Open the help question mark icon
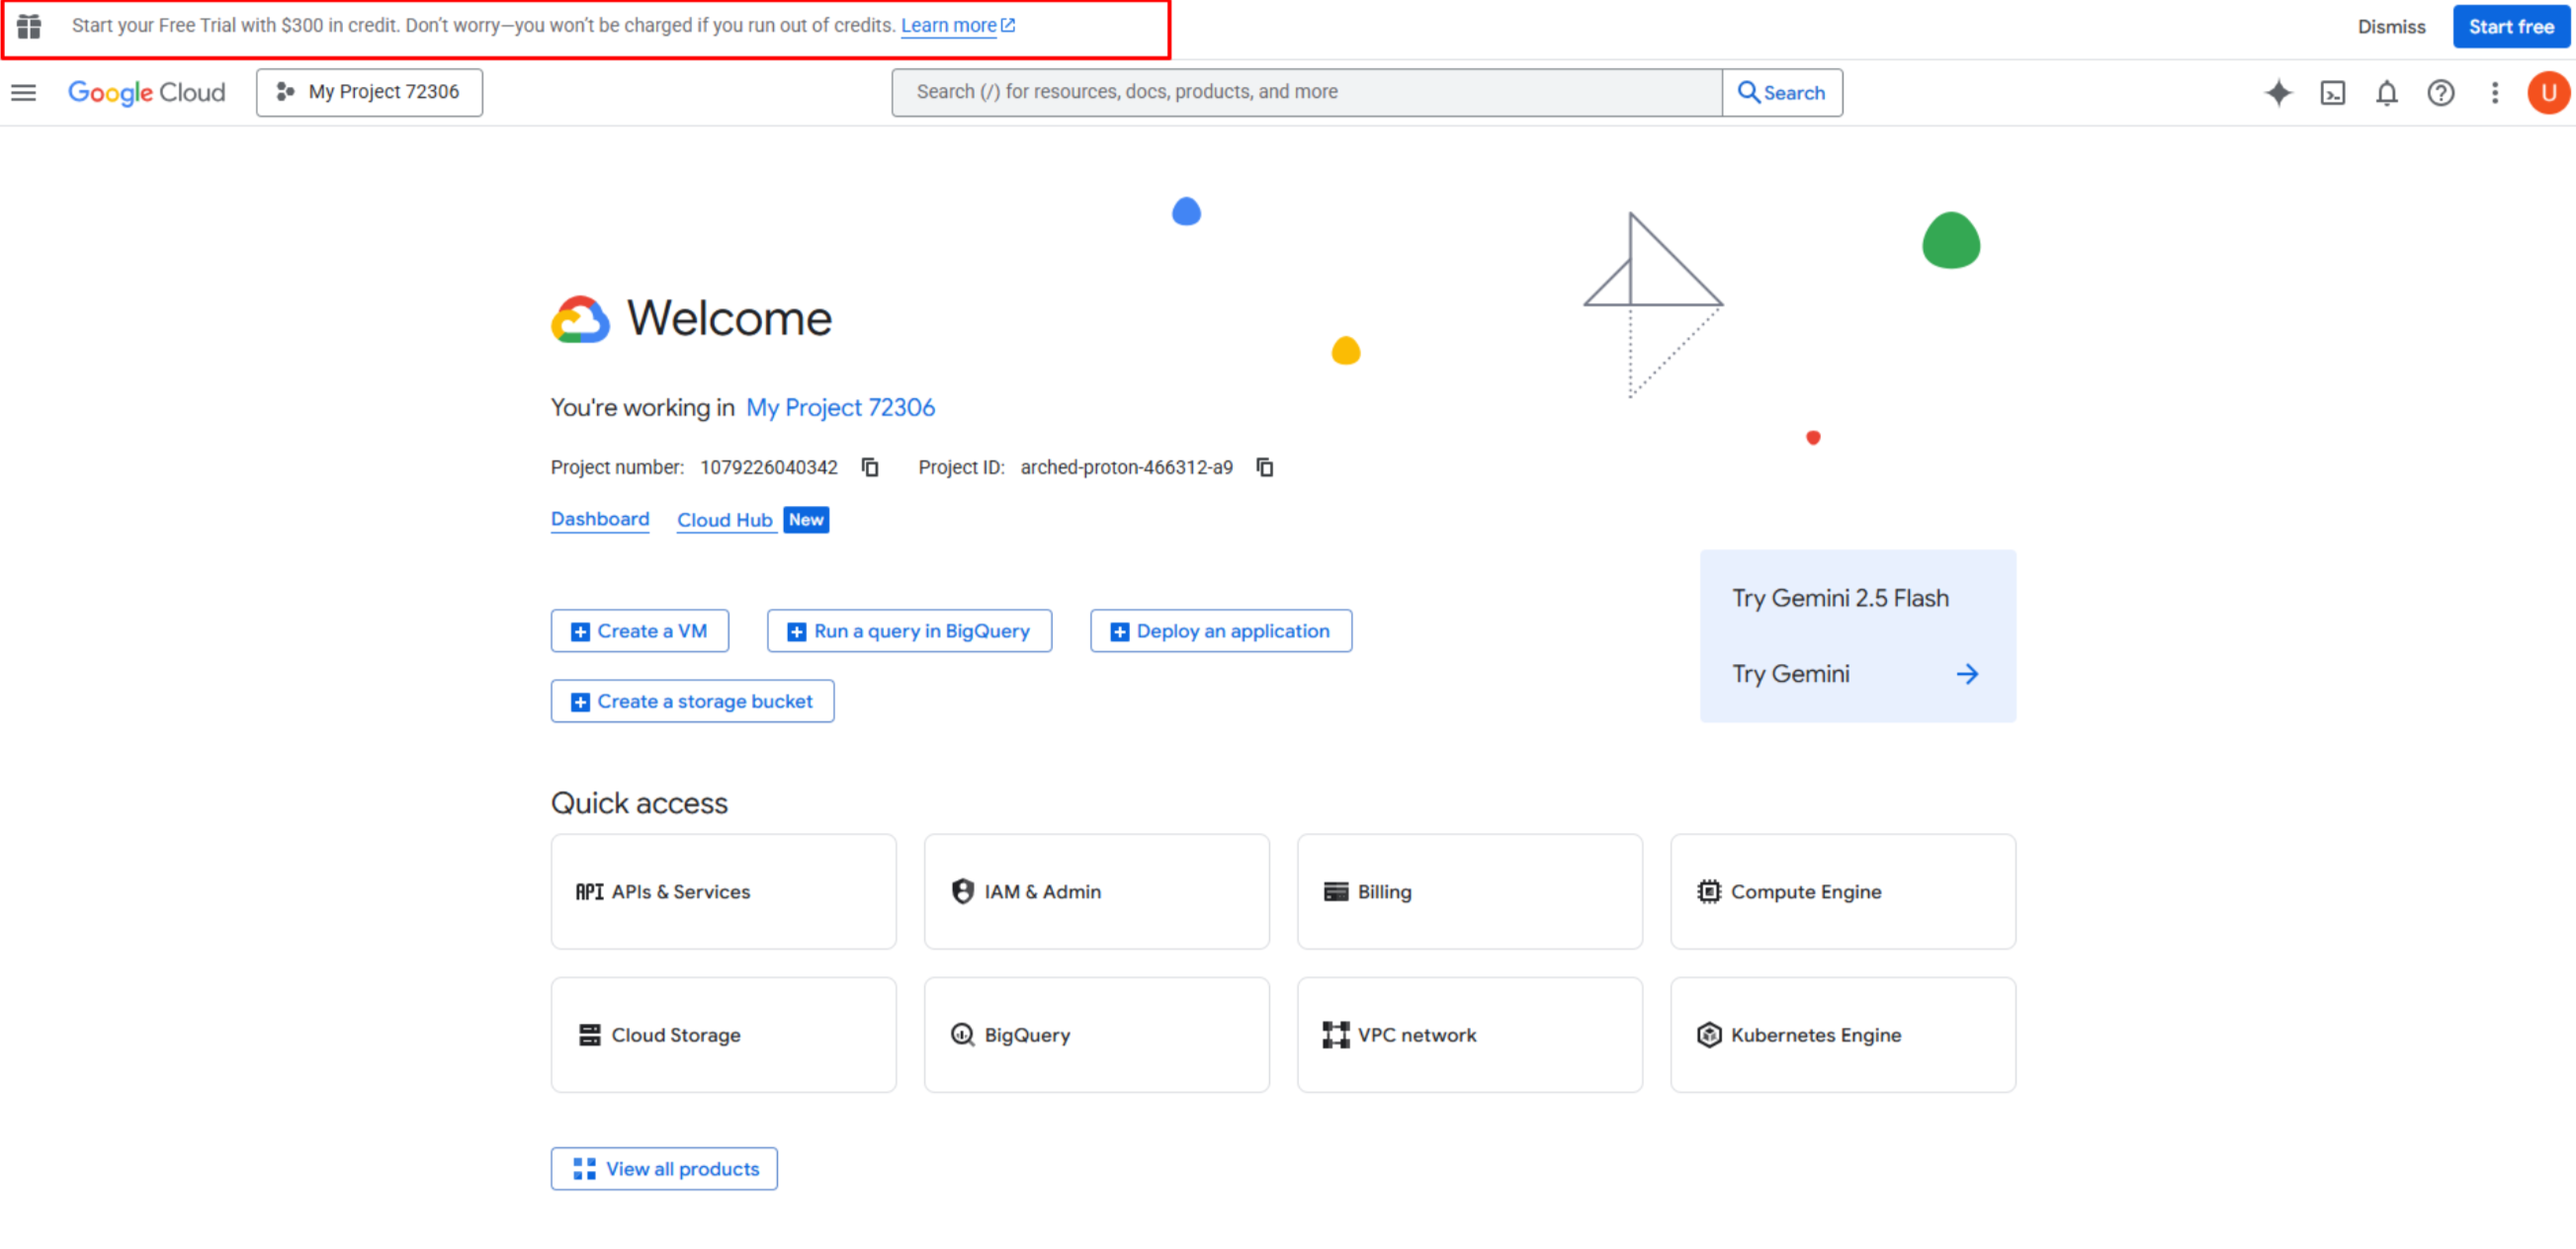The image size is (2576, 1249). pos(2440,93)
